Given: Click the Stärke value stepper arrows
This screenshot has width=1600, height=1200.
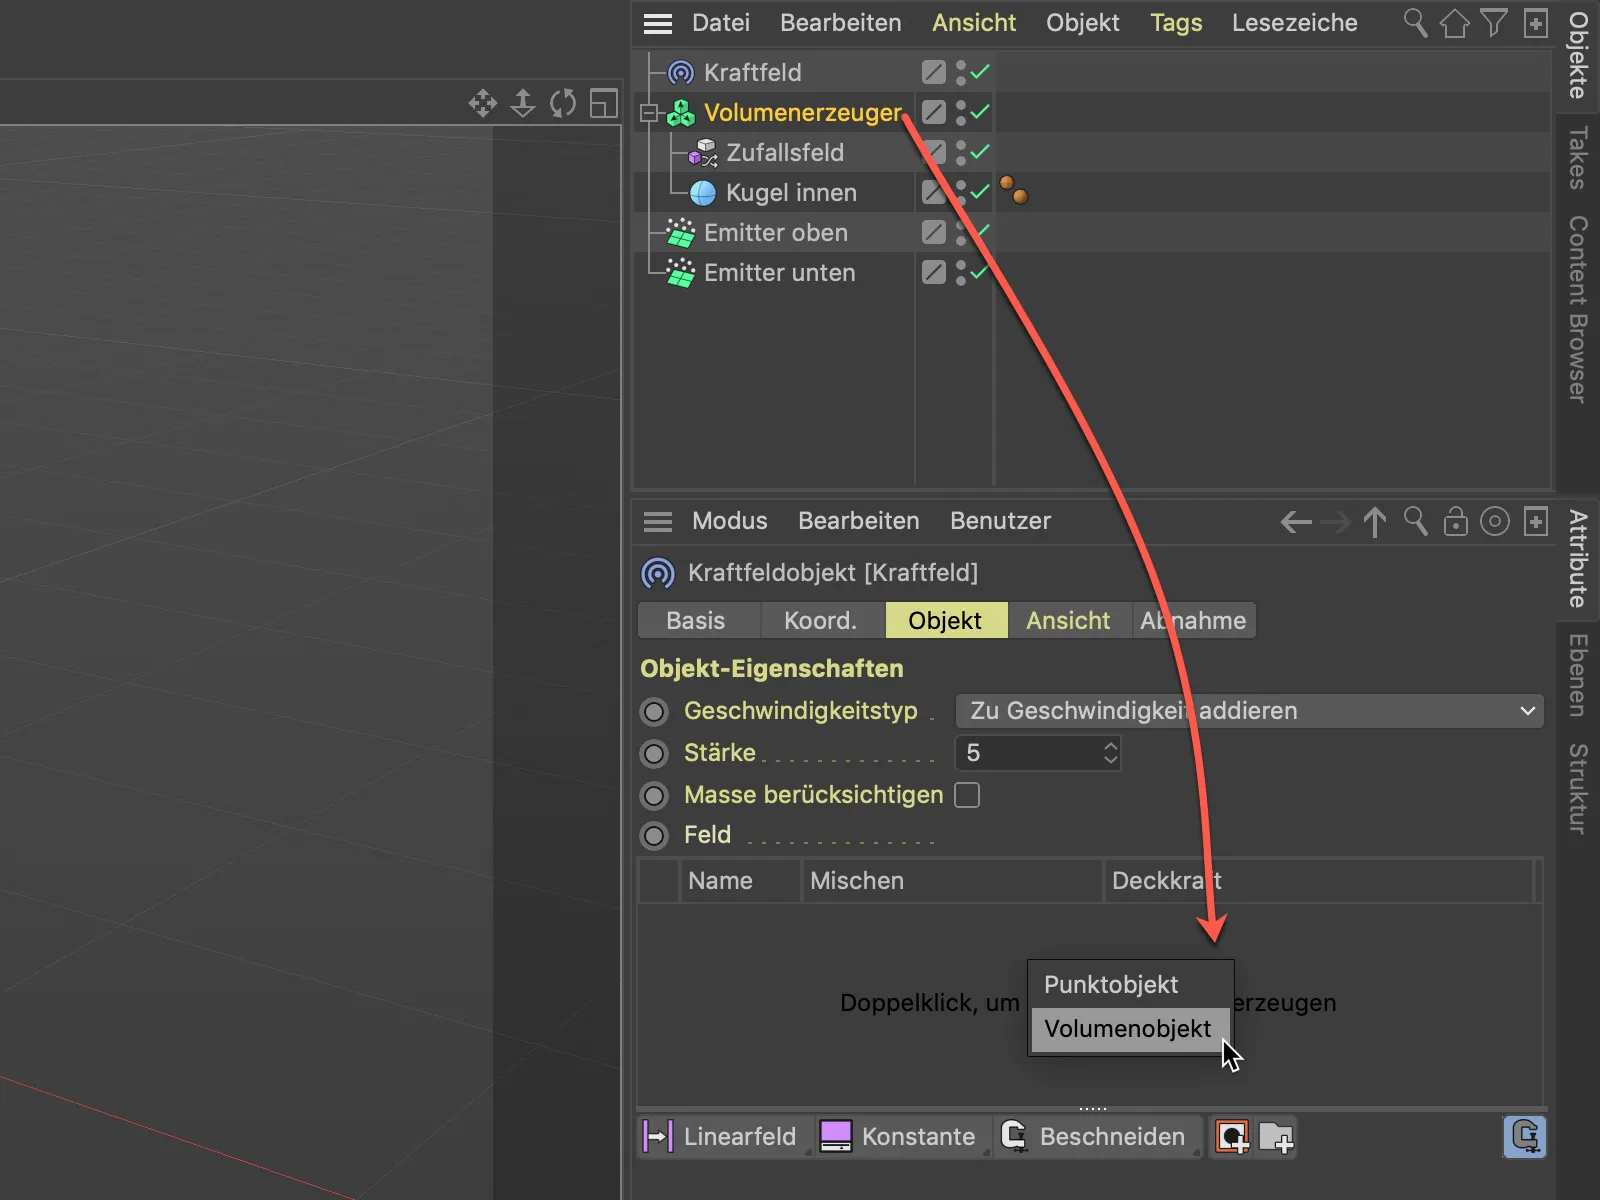Looking at the screenshot, I should 1110,753.
